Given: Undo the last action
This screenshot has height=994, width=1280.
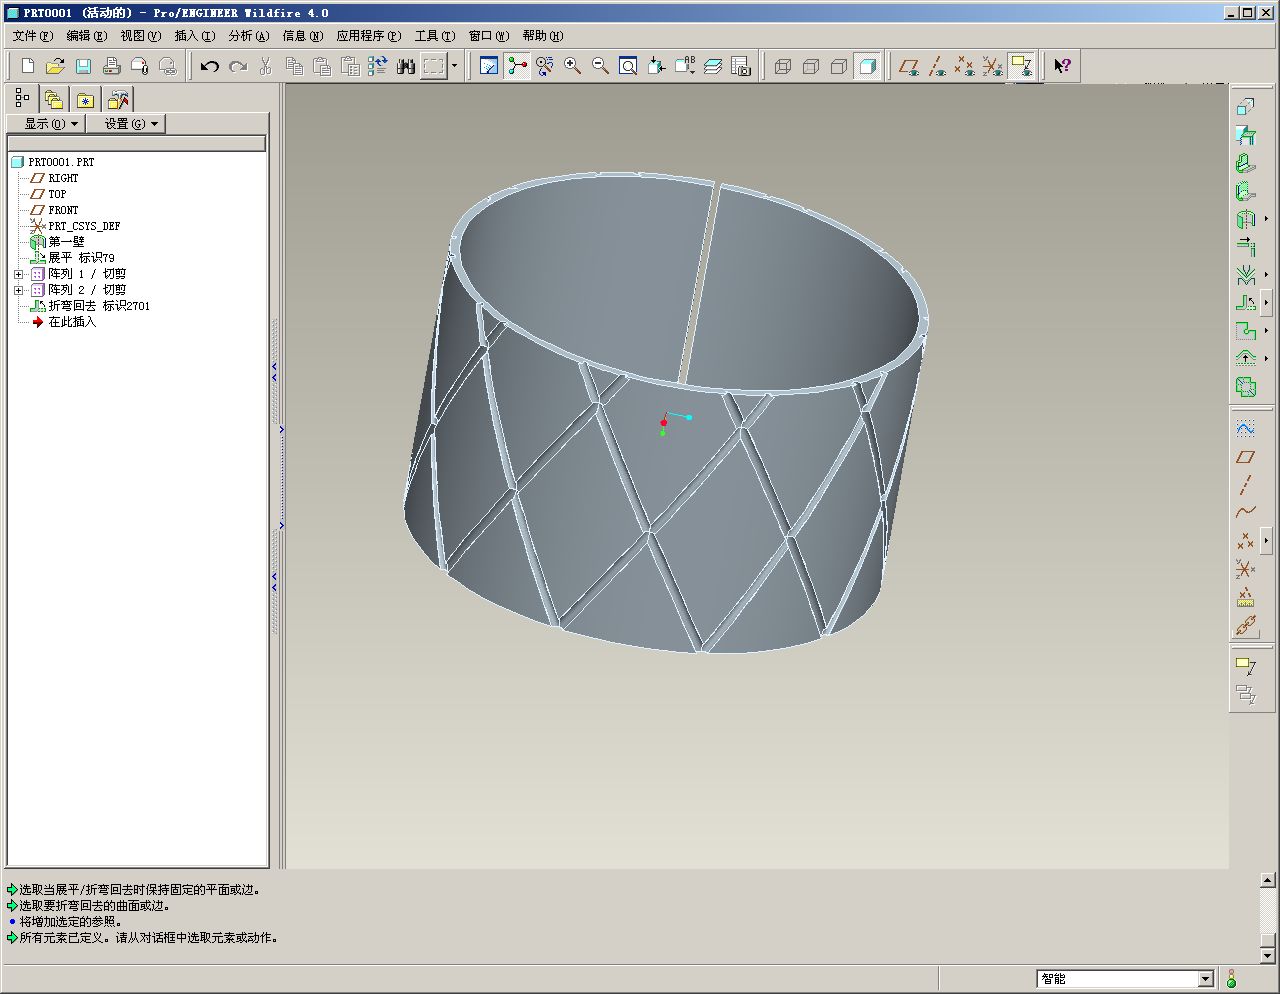Looking at the screenshot, I should point(210,66).
